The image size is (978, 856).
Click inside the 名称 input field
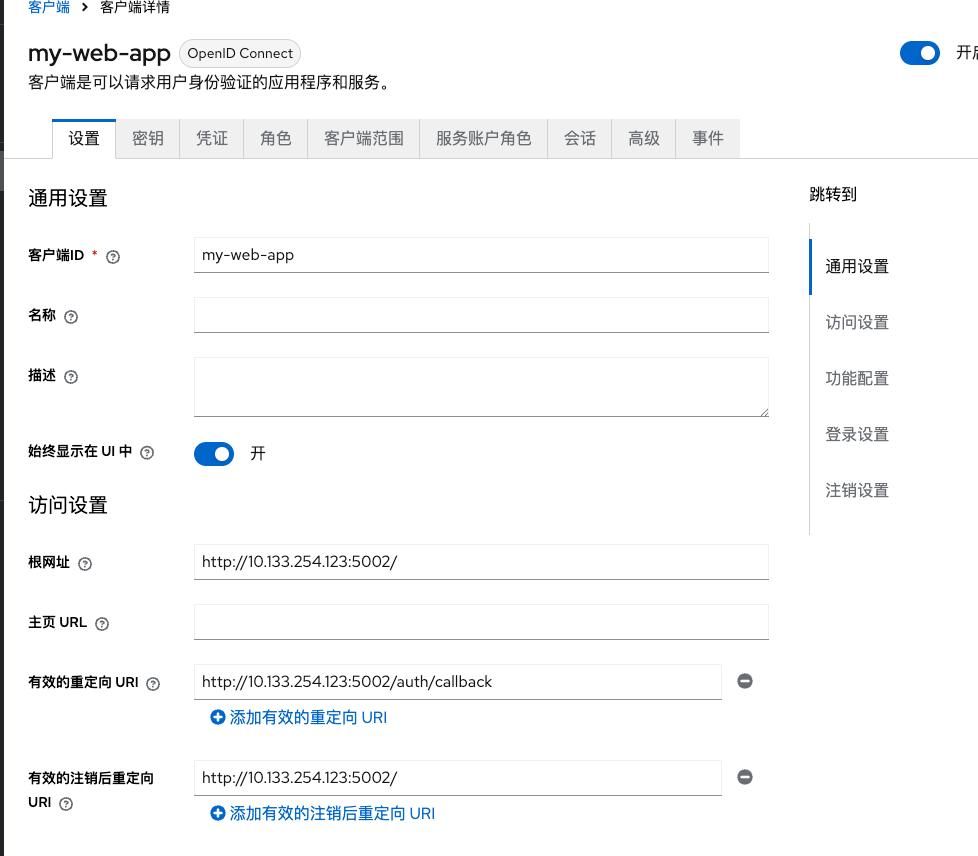pos(481,316)
